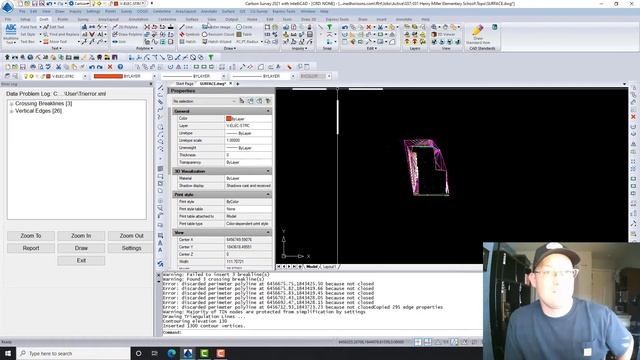The height and width of the screenshot is (360, 640).
Task: Open the Settings menu in menu bar
Action: click(x=93, y=11)
